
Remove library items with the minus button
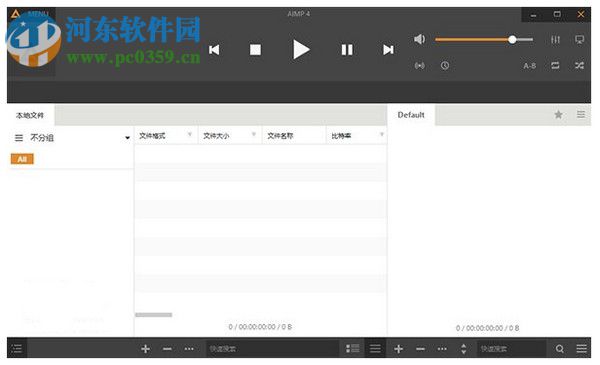[167, 349]
